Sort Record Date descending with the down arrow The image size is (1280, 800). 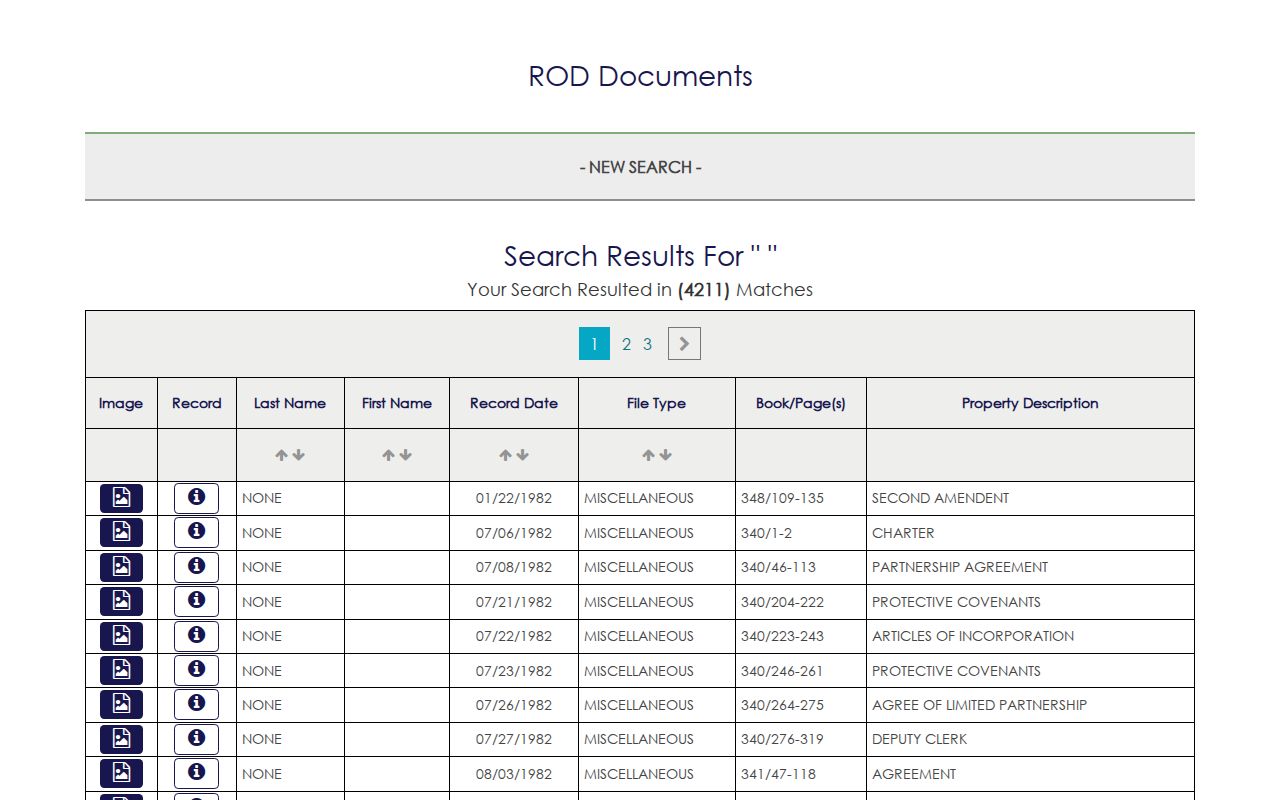click(522, 455)
